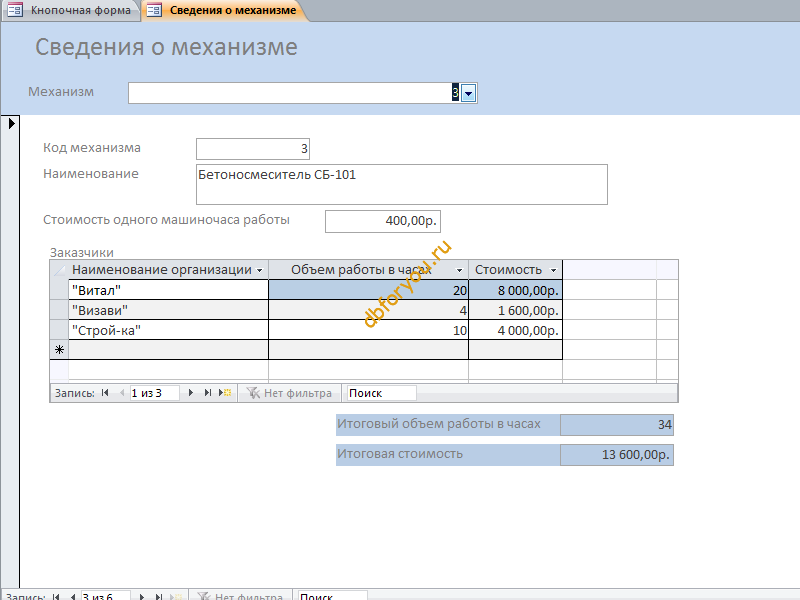
Task: Click the row selector of the "Строй-ка" row
Action: tap(59, 330)
